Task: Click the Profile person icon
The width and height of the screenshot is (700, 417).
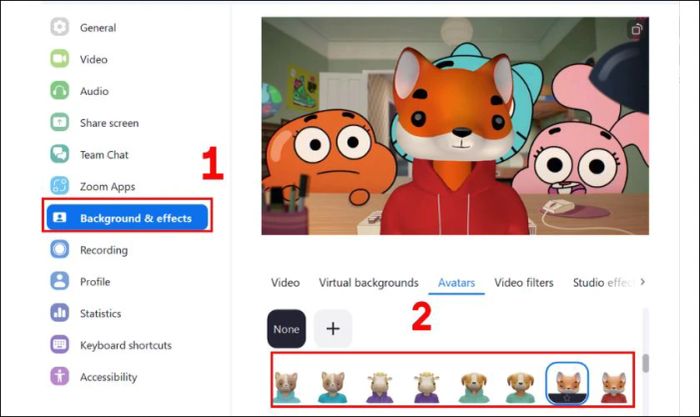Action: [59, 281]
